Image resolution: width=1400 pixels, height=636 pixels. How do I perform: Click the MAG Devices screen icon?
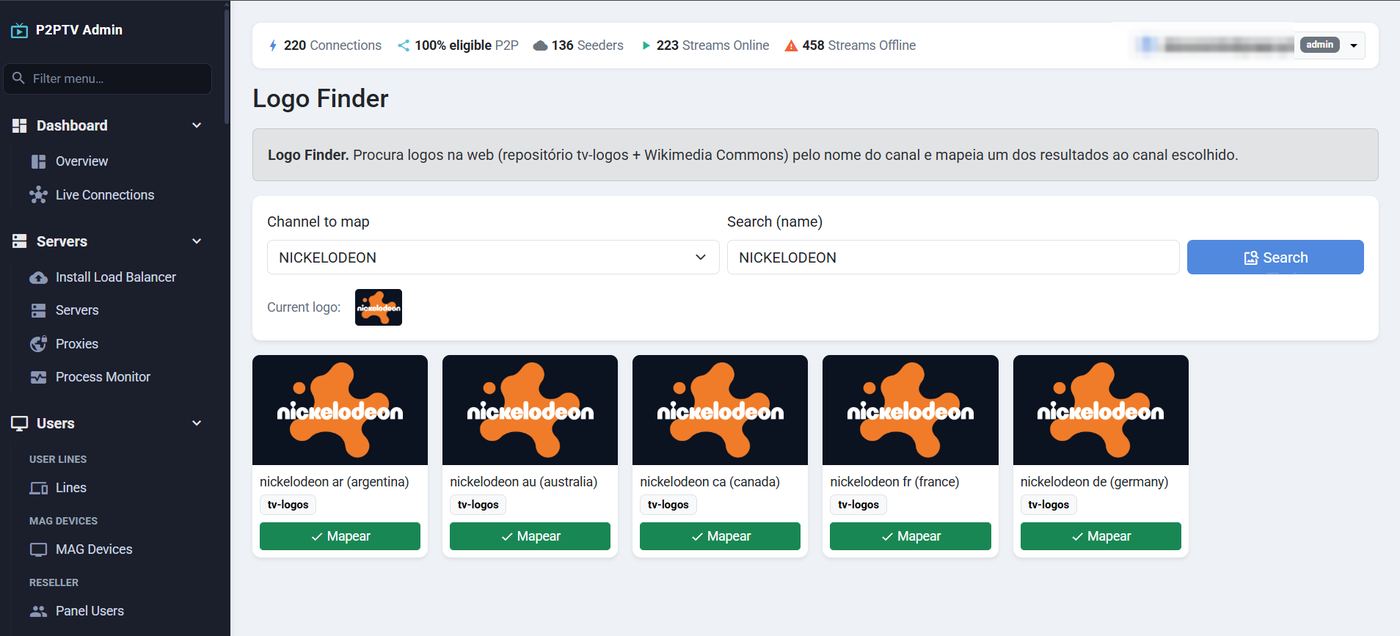[39, 549]
